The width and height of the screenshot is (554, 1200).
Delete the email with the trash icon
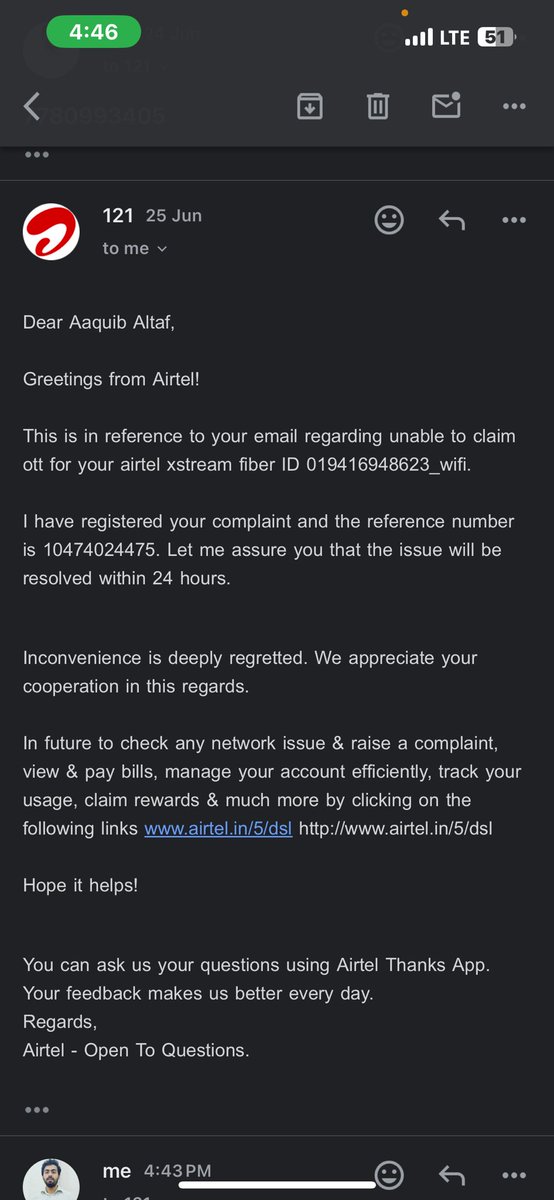point(377,106)
